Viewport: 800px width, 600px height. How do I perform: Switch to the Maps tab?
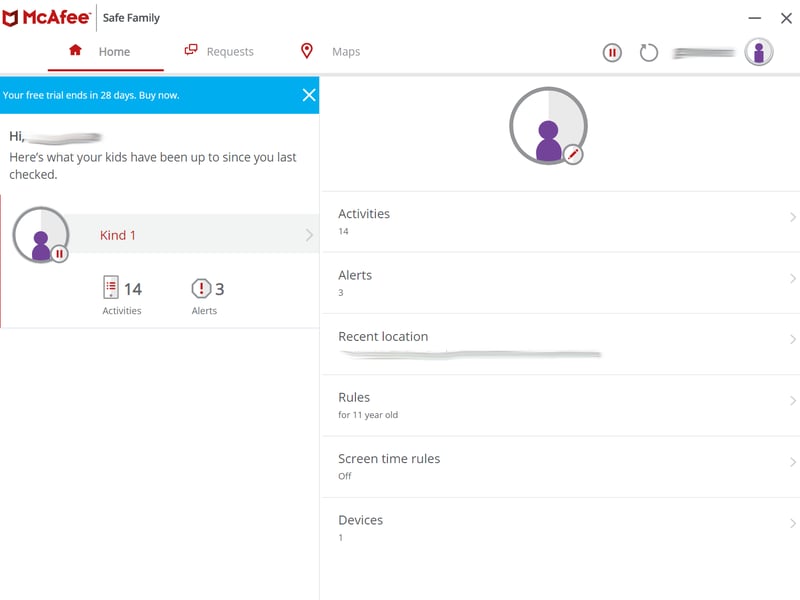pos(331,52)
